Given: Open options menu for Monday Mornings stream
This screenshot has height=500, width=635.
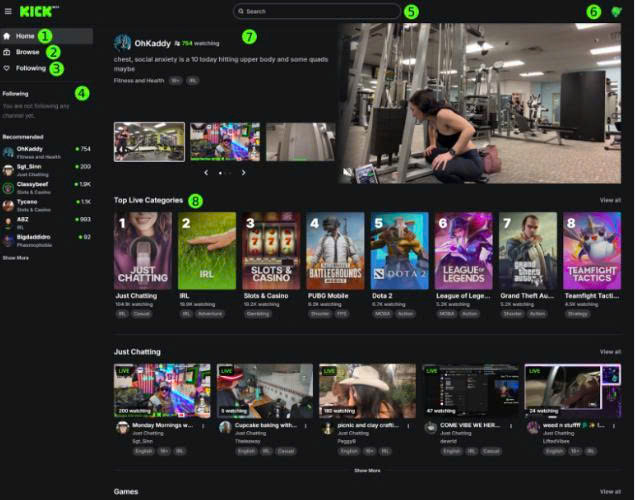Looking at the screenshot, I should click(203, 426).
